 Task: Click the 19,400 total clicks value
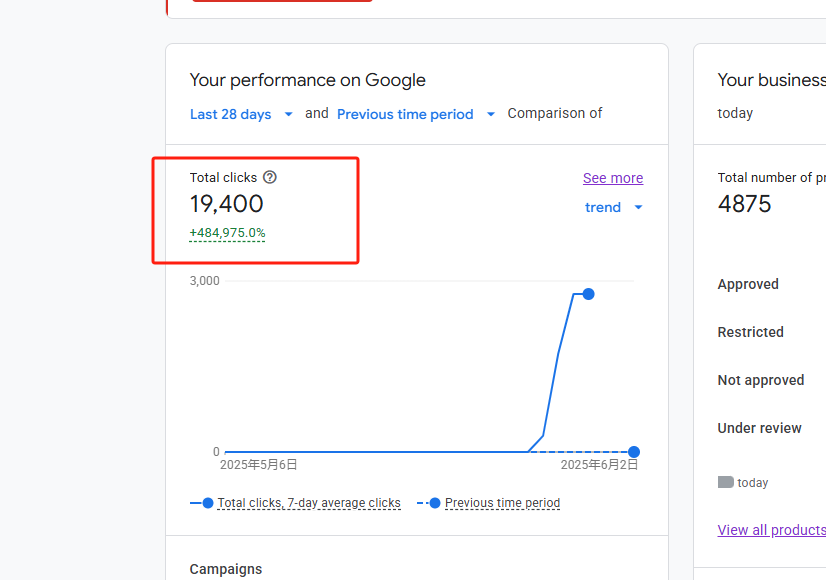point(227,204)
